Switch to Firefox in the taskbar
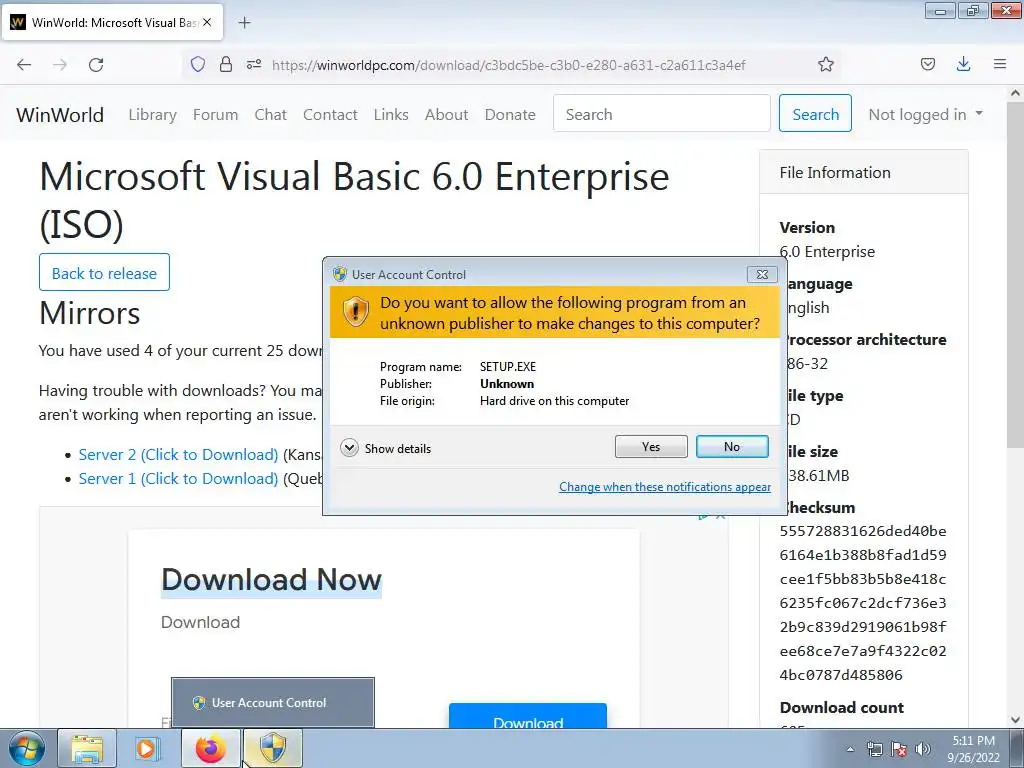 click(210, 748)
